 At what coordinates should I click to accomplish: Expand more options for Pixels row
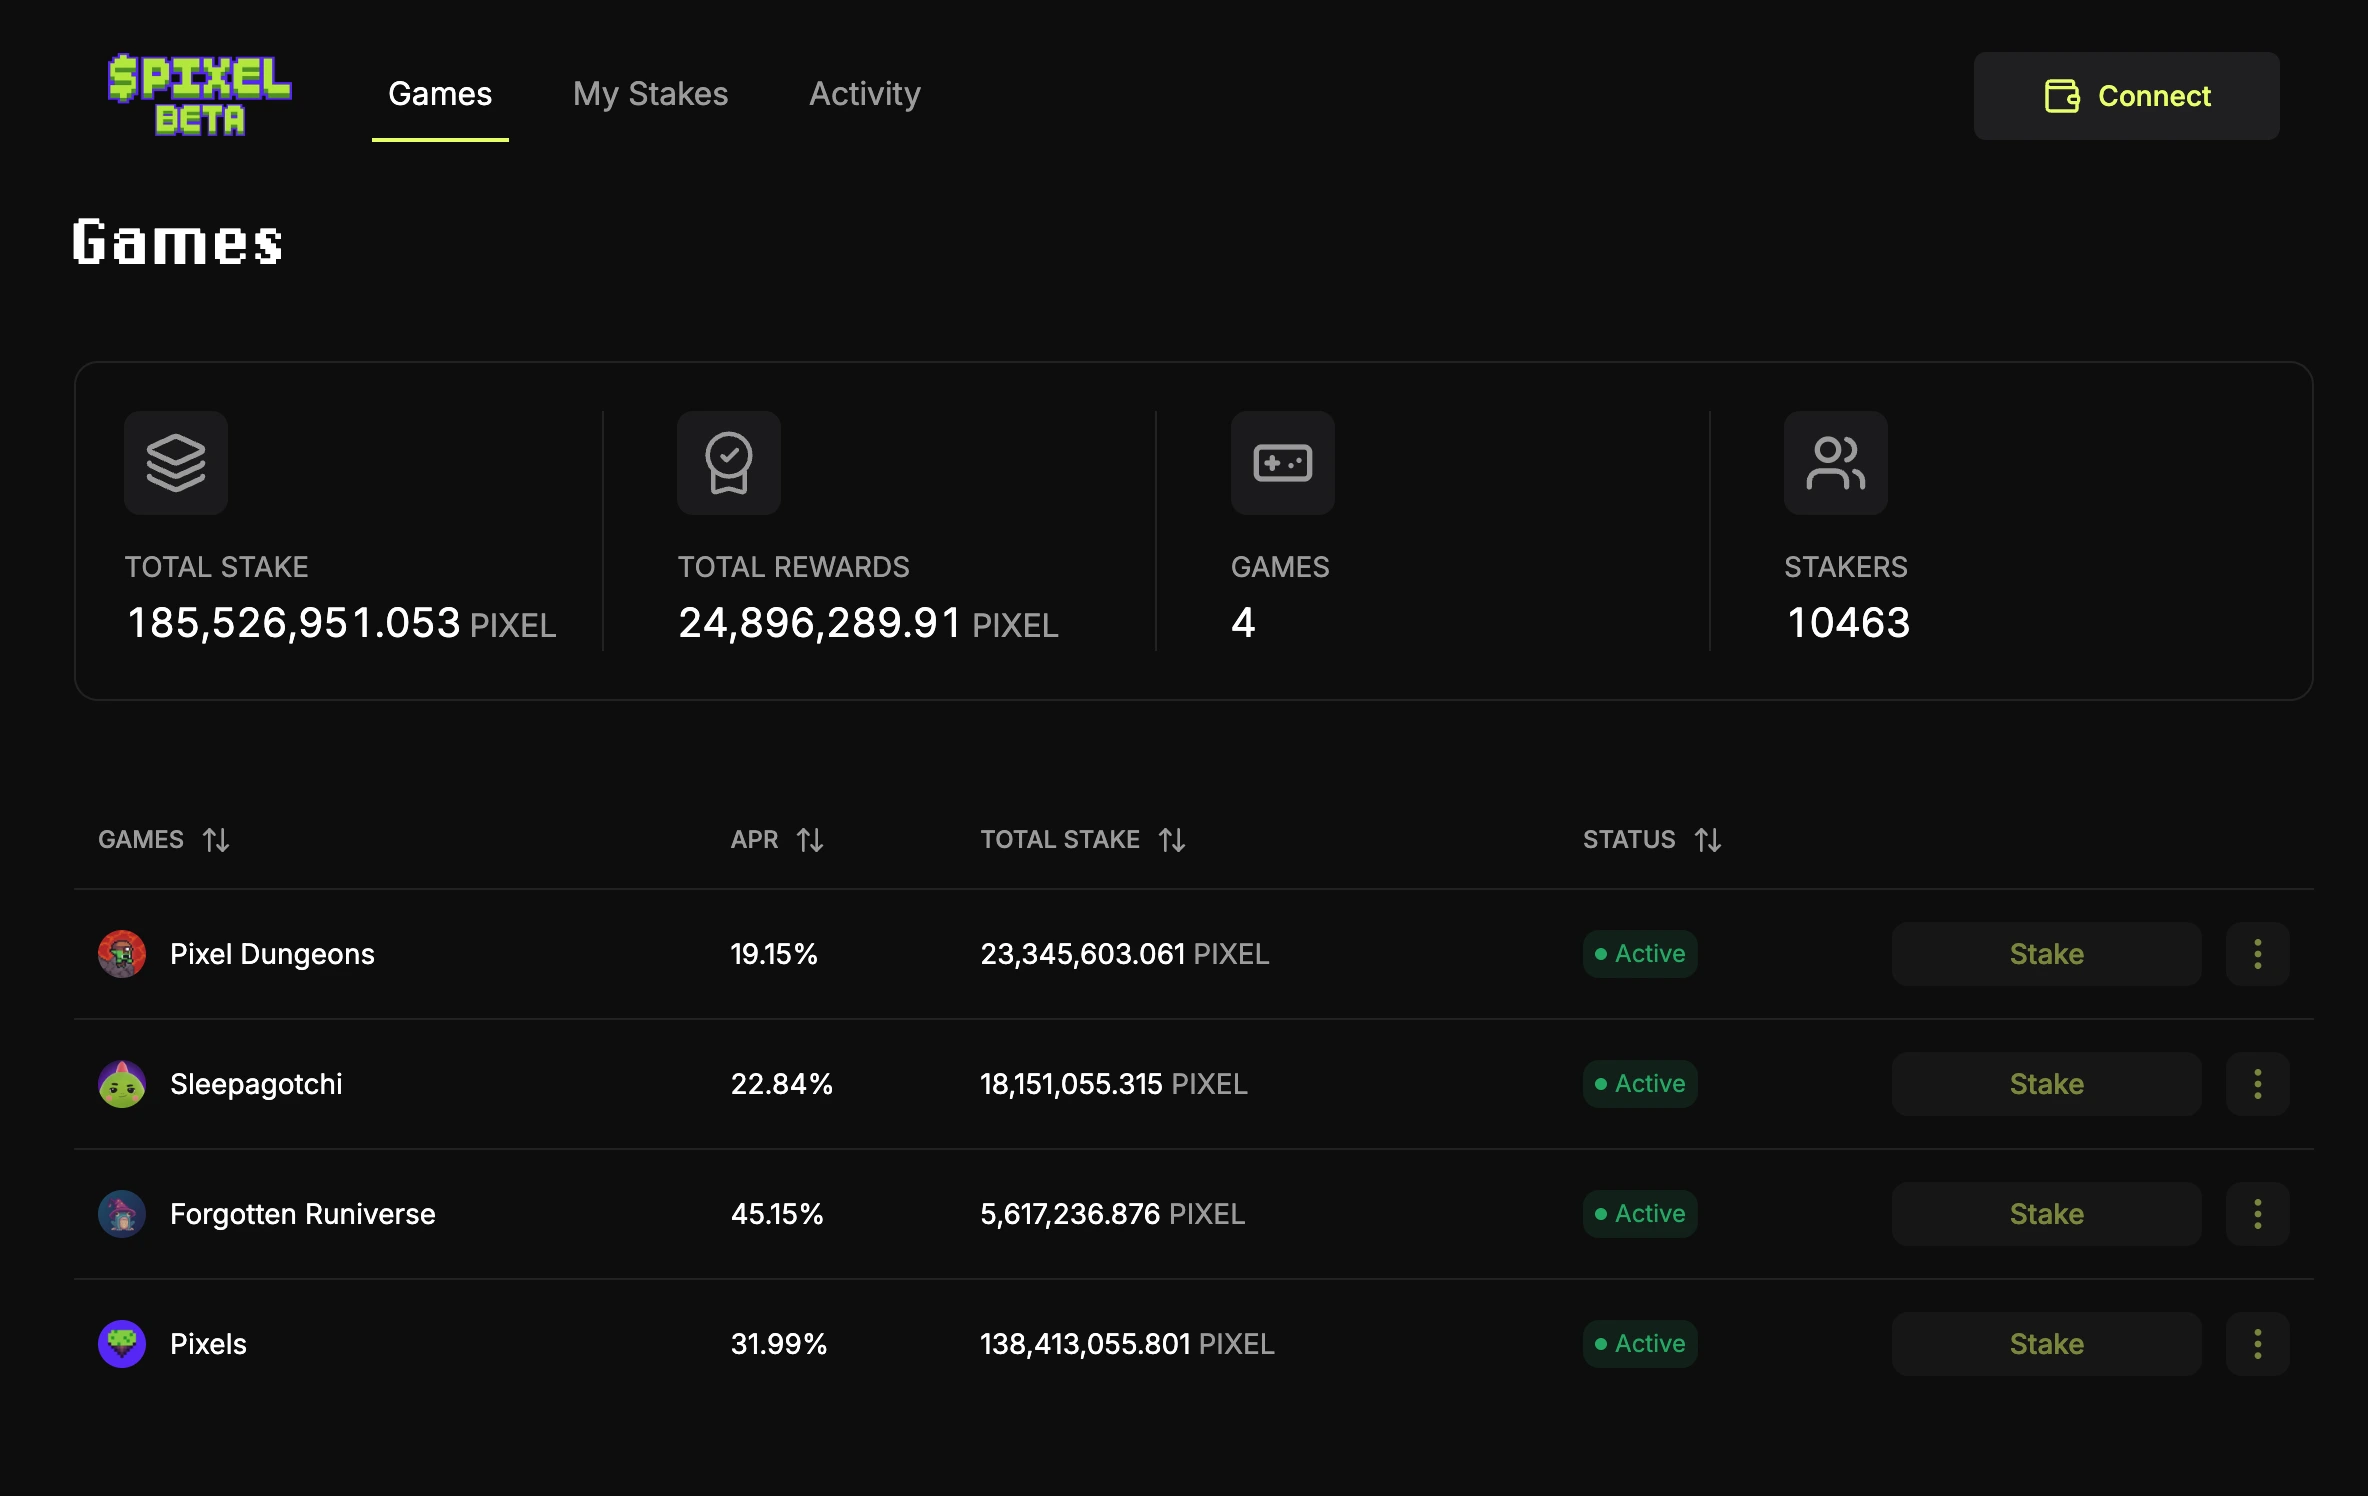(2257, 1344)
